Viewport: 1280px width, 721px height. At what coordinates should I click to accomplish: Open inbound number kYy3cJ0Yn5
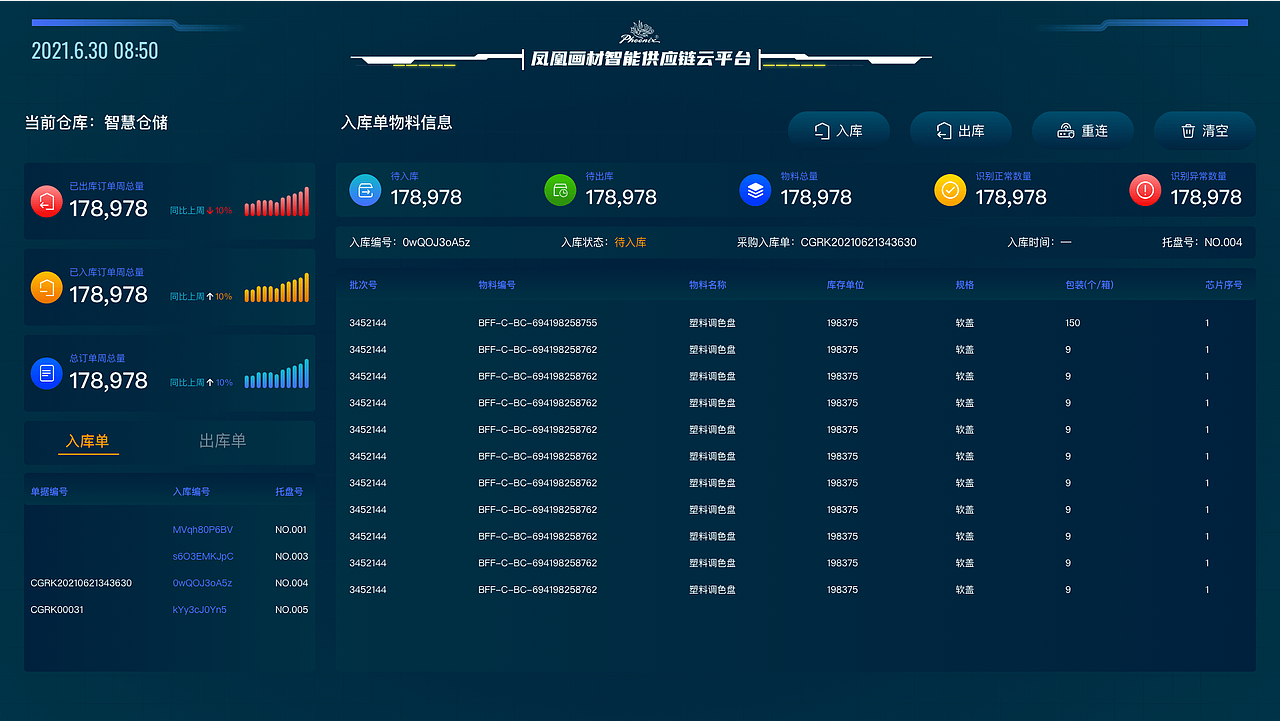pyautogui.click(x=200, y=610)
